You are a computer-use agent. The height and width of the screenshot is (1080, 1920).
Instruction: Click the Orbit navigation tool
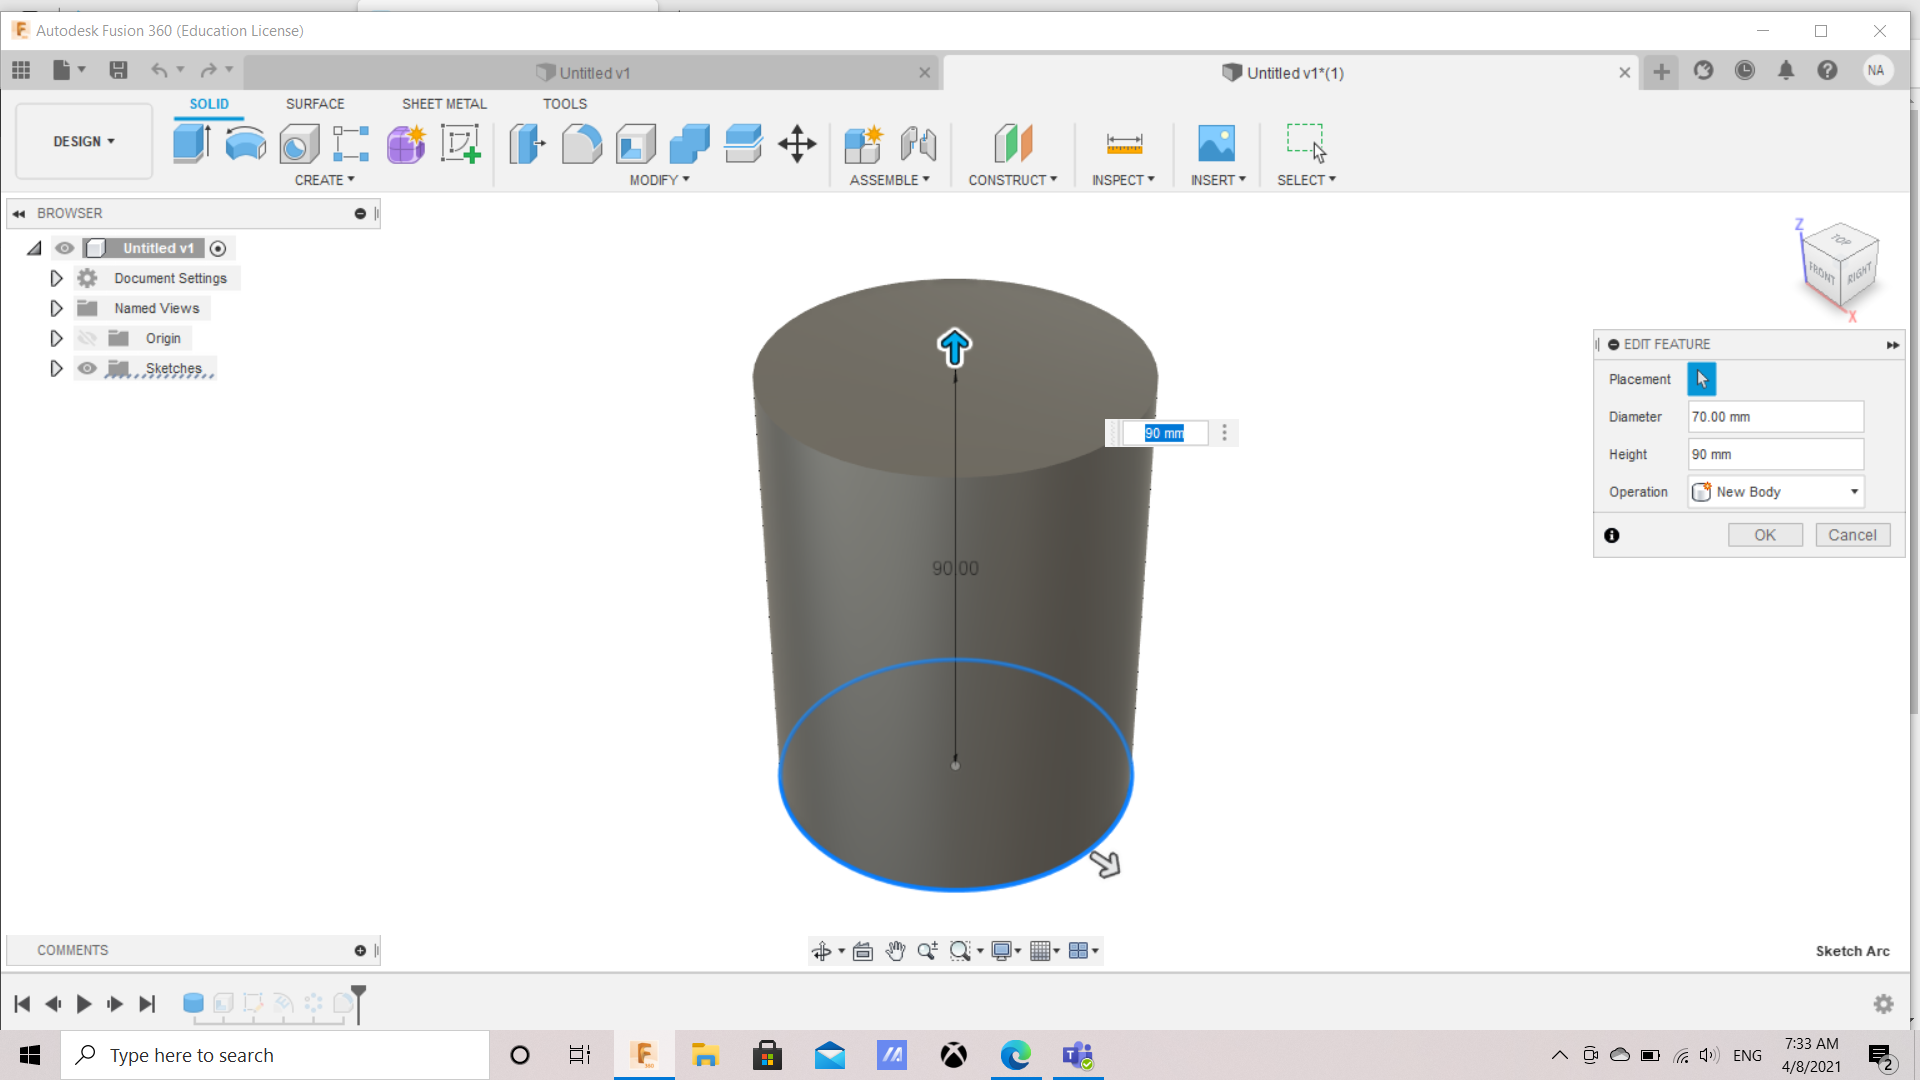coord(821,951)
